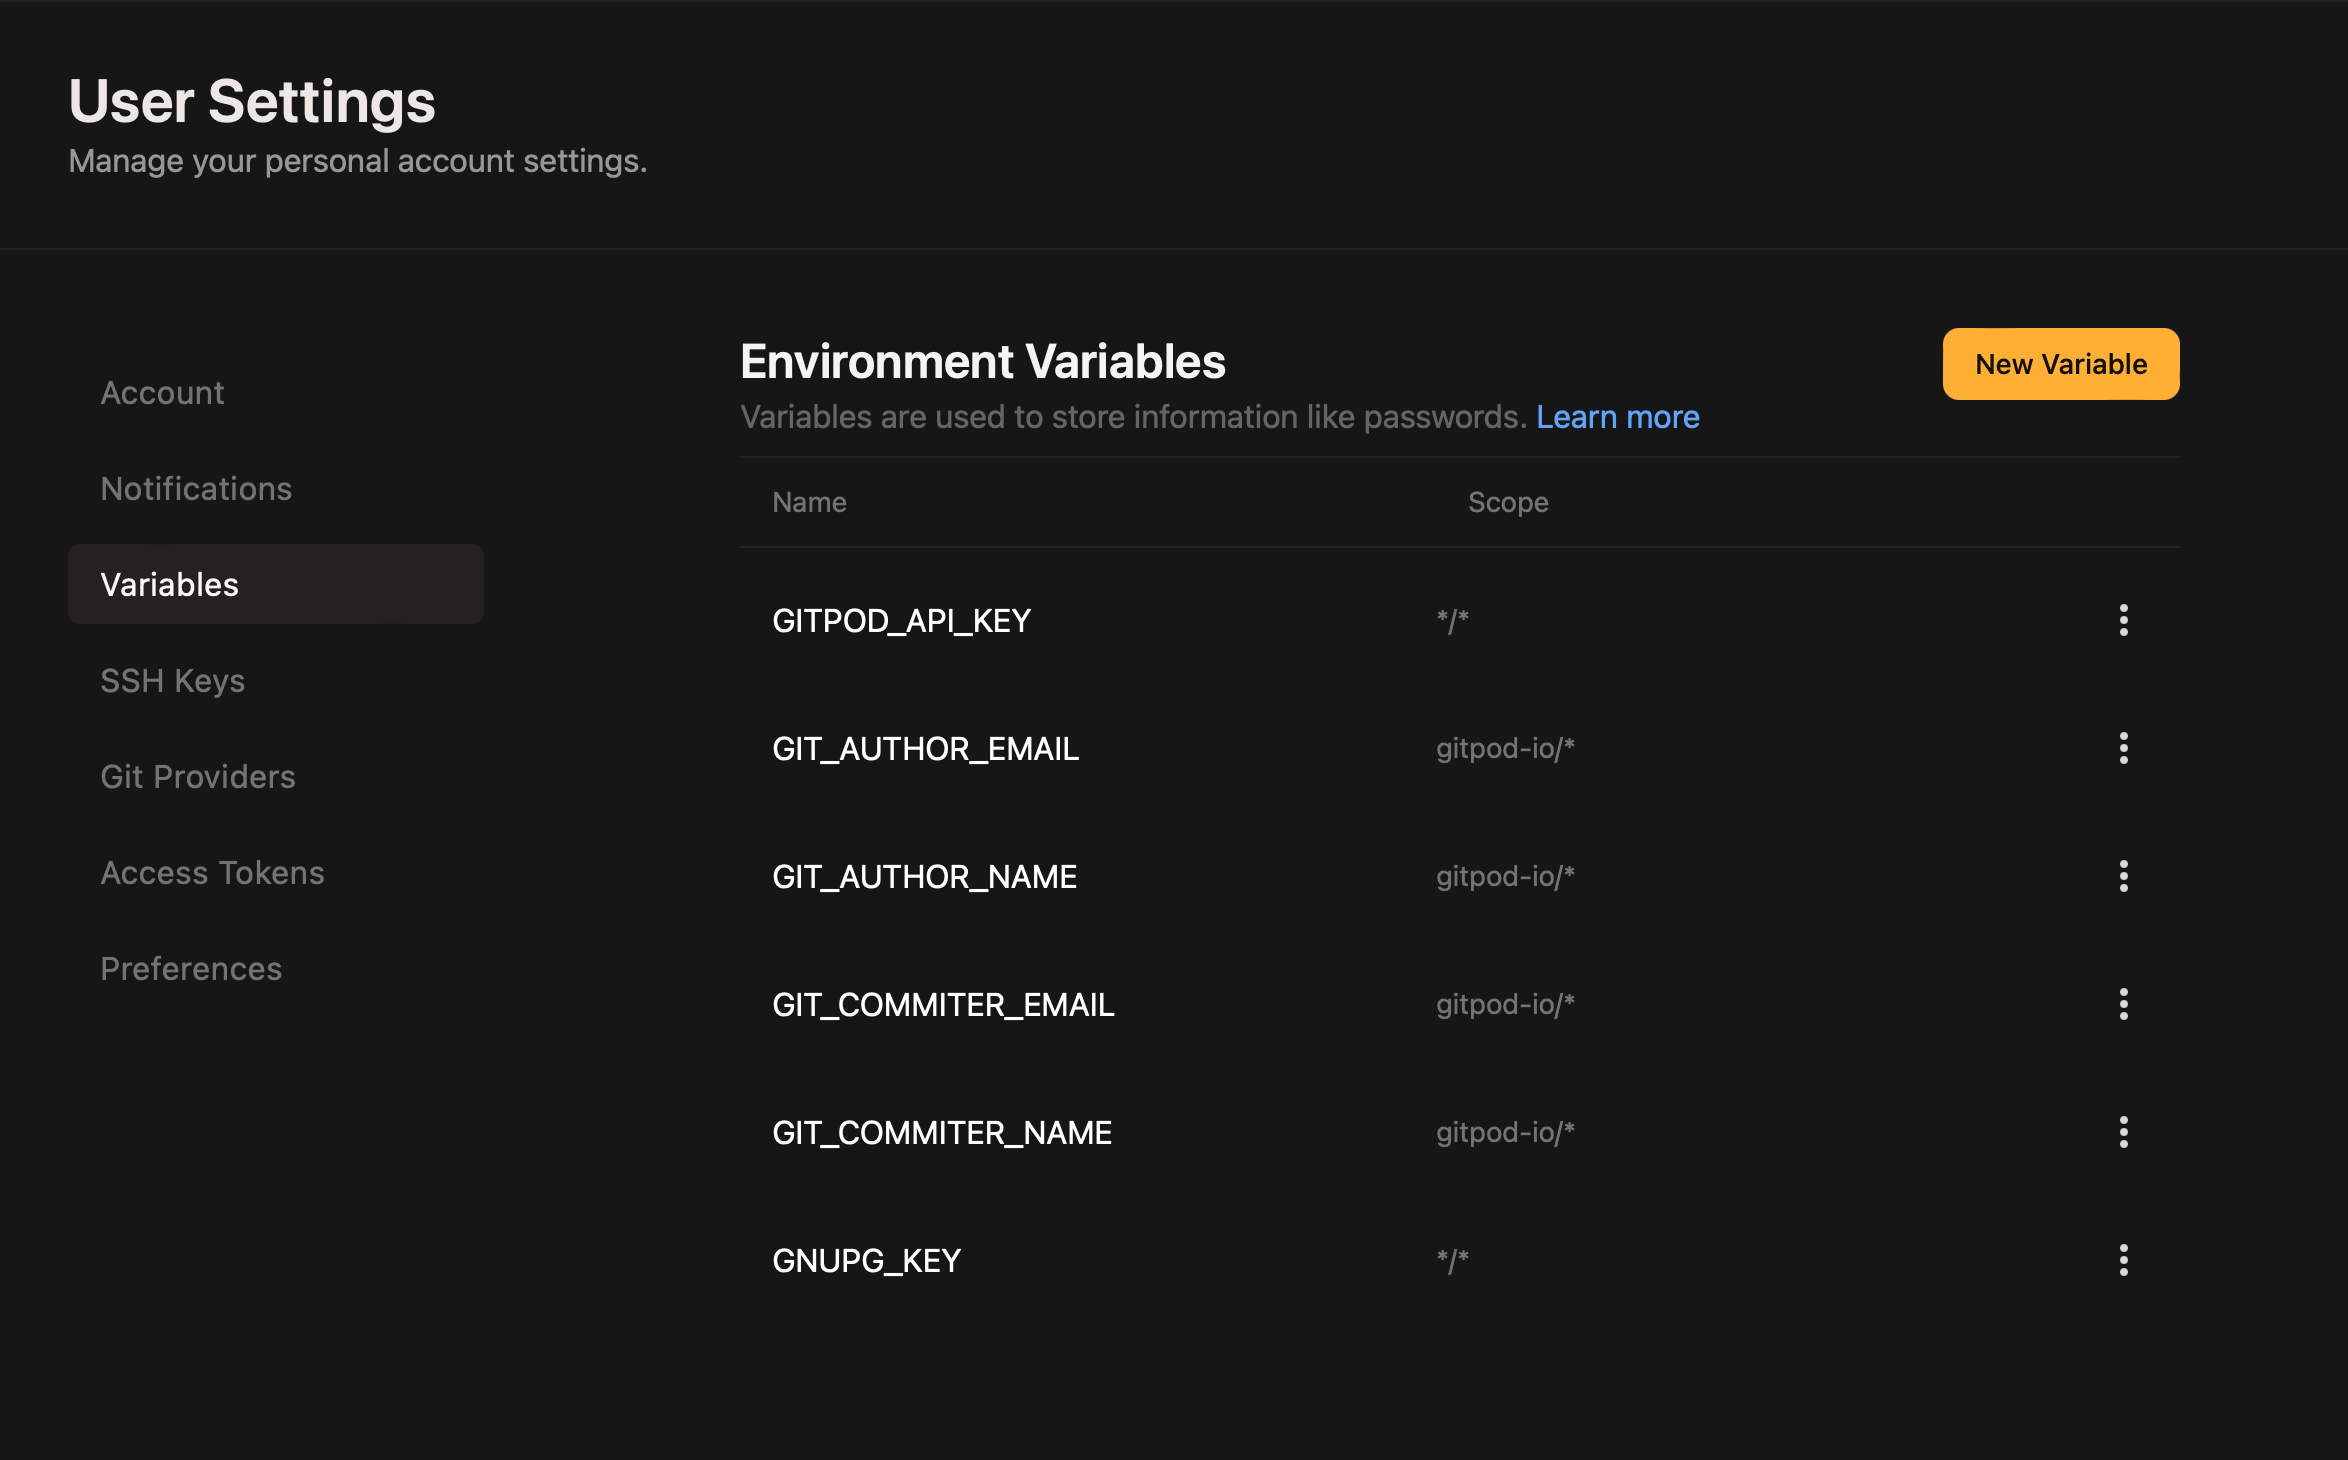The width and height of the screenshot is (2348, 1460).
Task: Click the three-dot menu for GIT_COMMITER_NAME
Action: [2124, 1132]
